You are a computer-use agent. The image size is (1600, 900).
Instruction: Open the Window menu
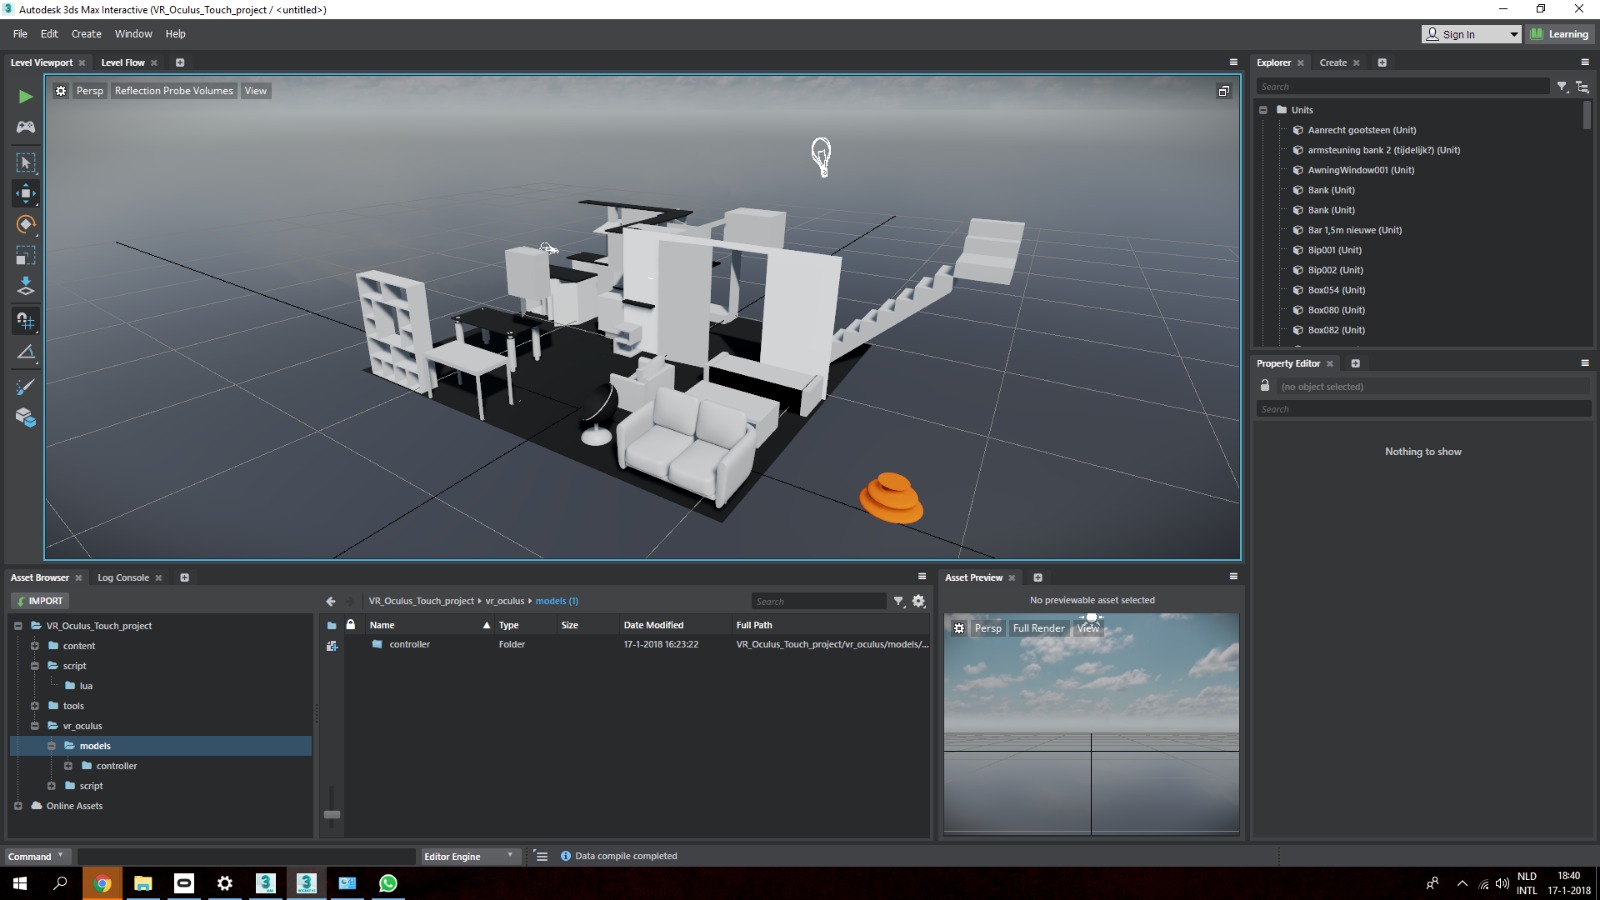point(133,33)
